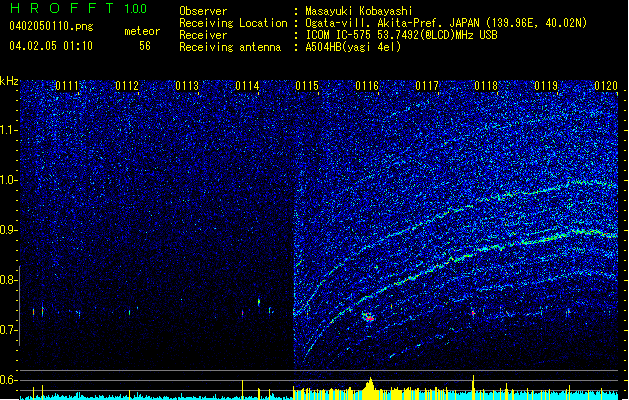
Task: Click the 0.6 kHz axis label
Action: [x=9, y=380]
